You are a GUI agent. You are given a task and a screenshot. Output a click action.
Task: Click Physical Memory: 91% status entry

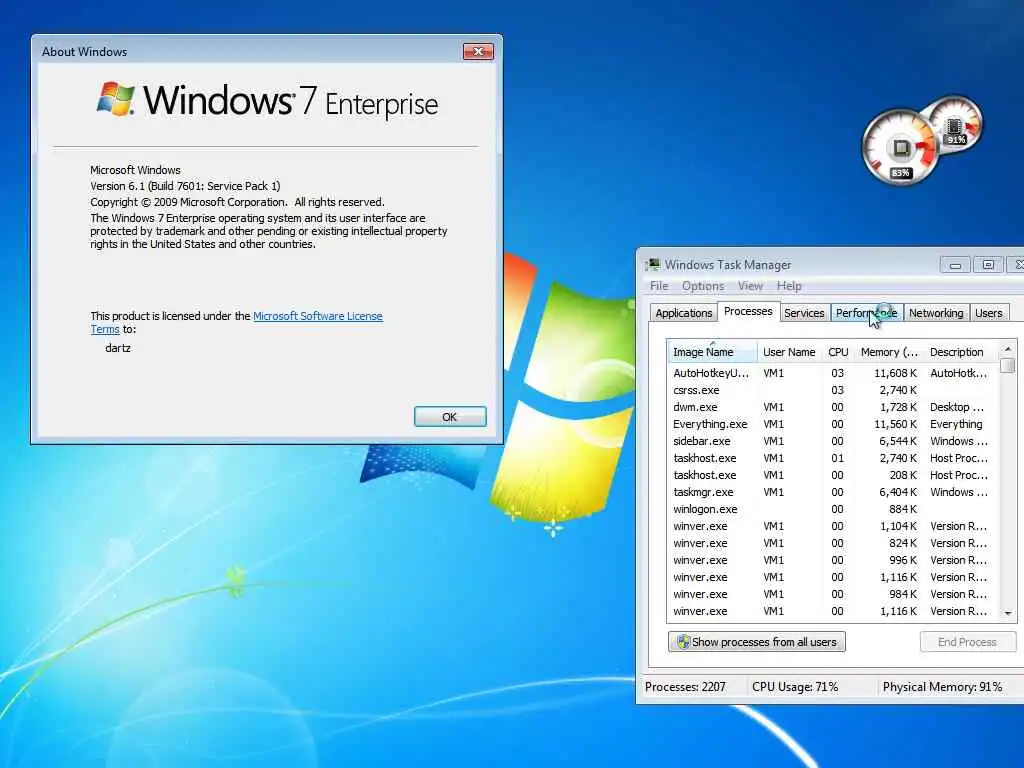[x=942, y=687]
